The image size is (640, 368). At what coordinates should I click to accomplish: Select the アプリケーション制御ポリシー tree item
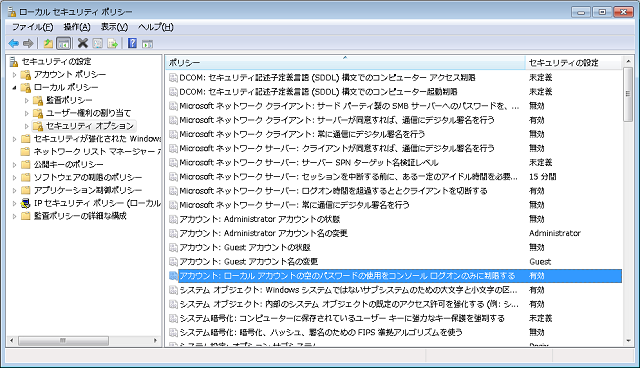click(x=88, y=190)
